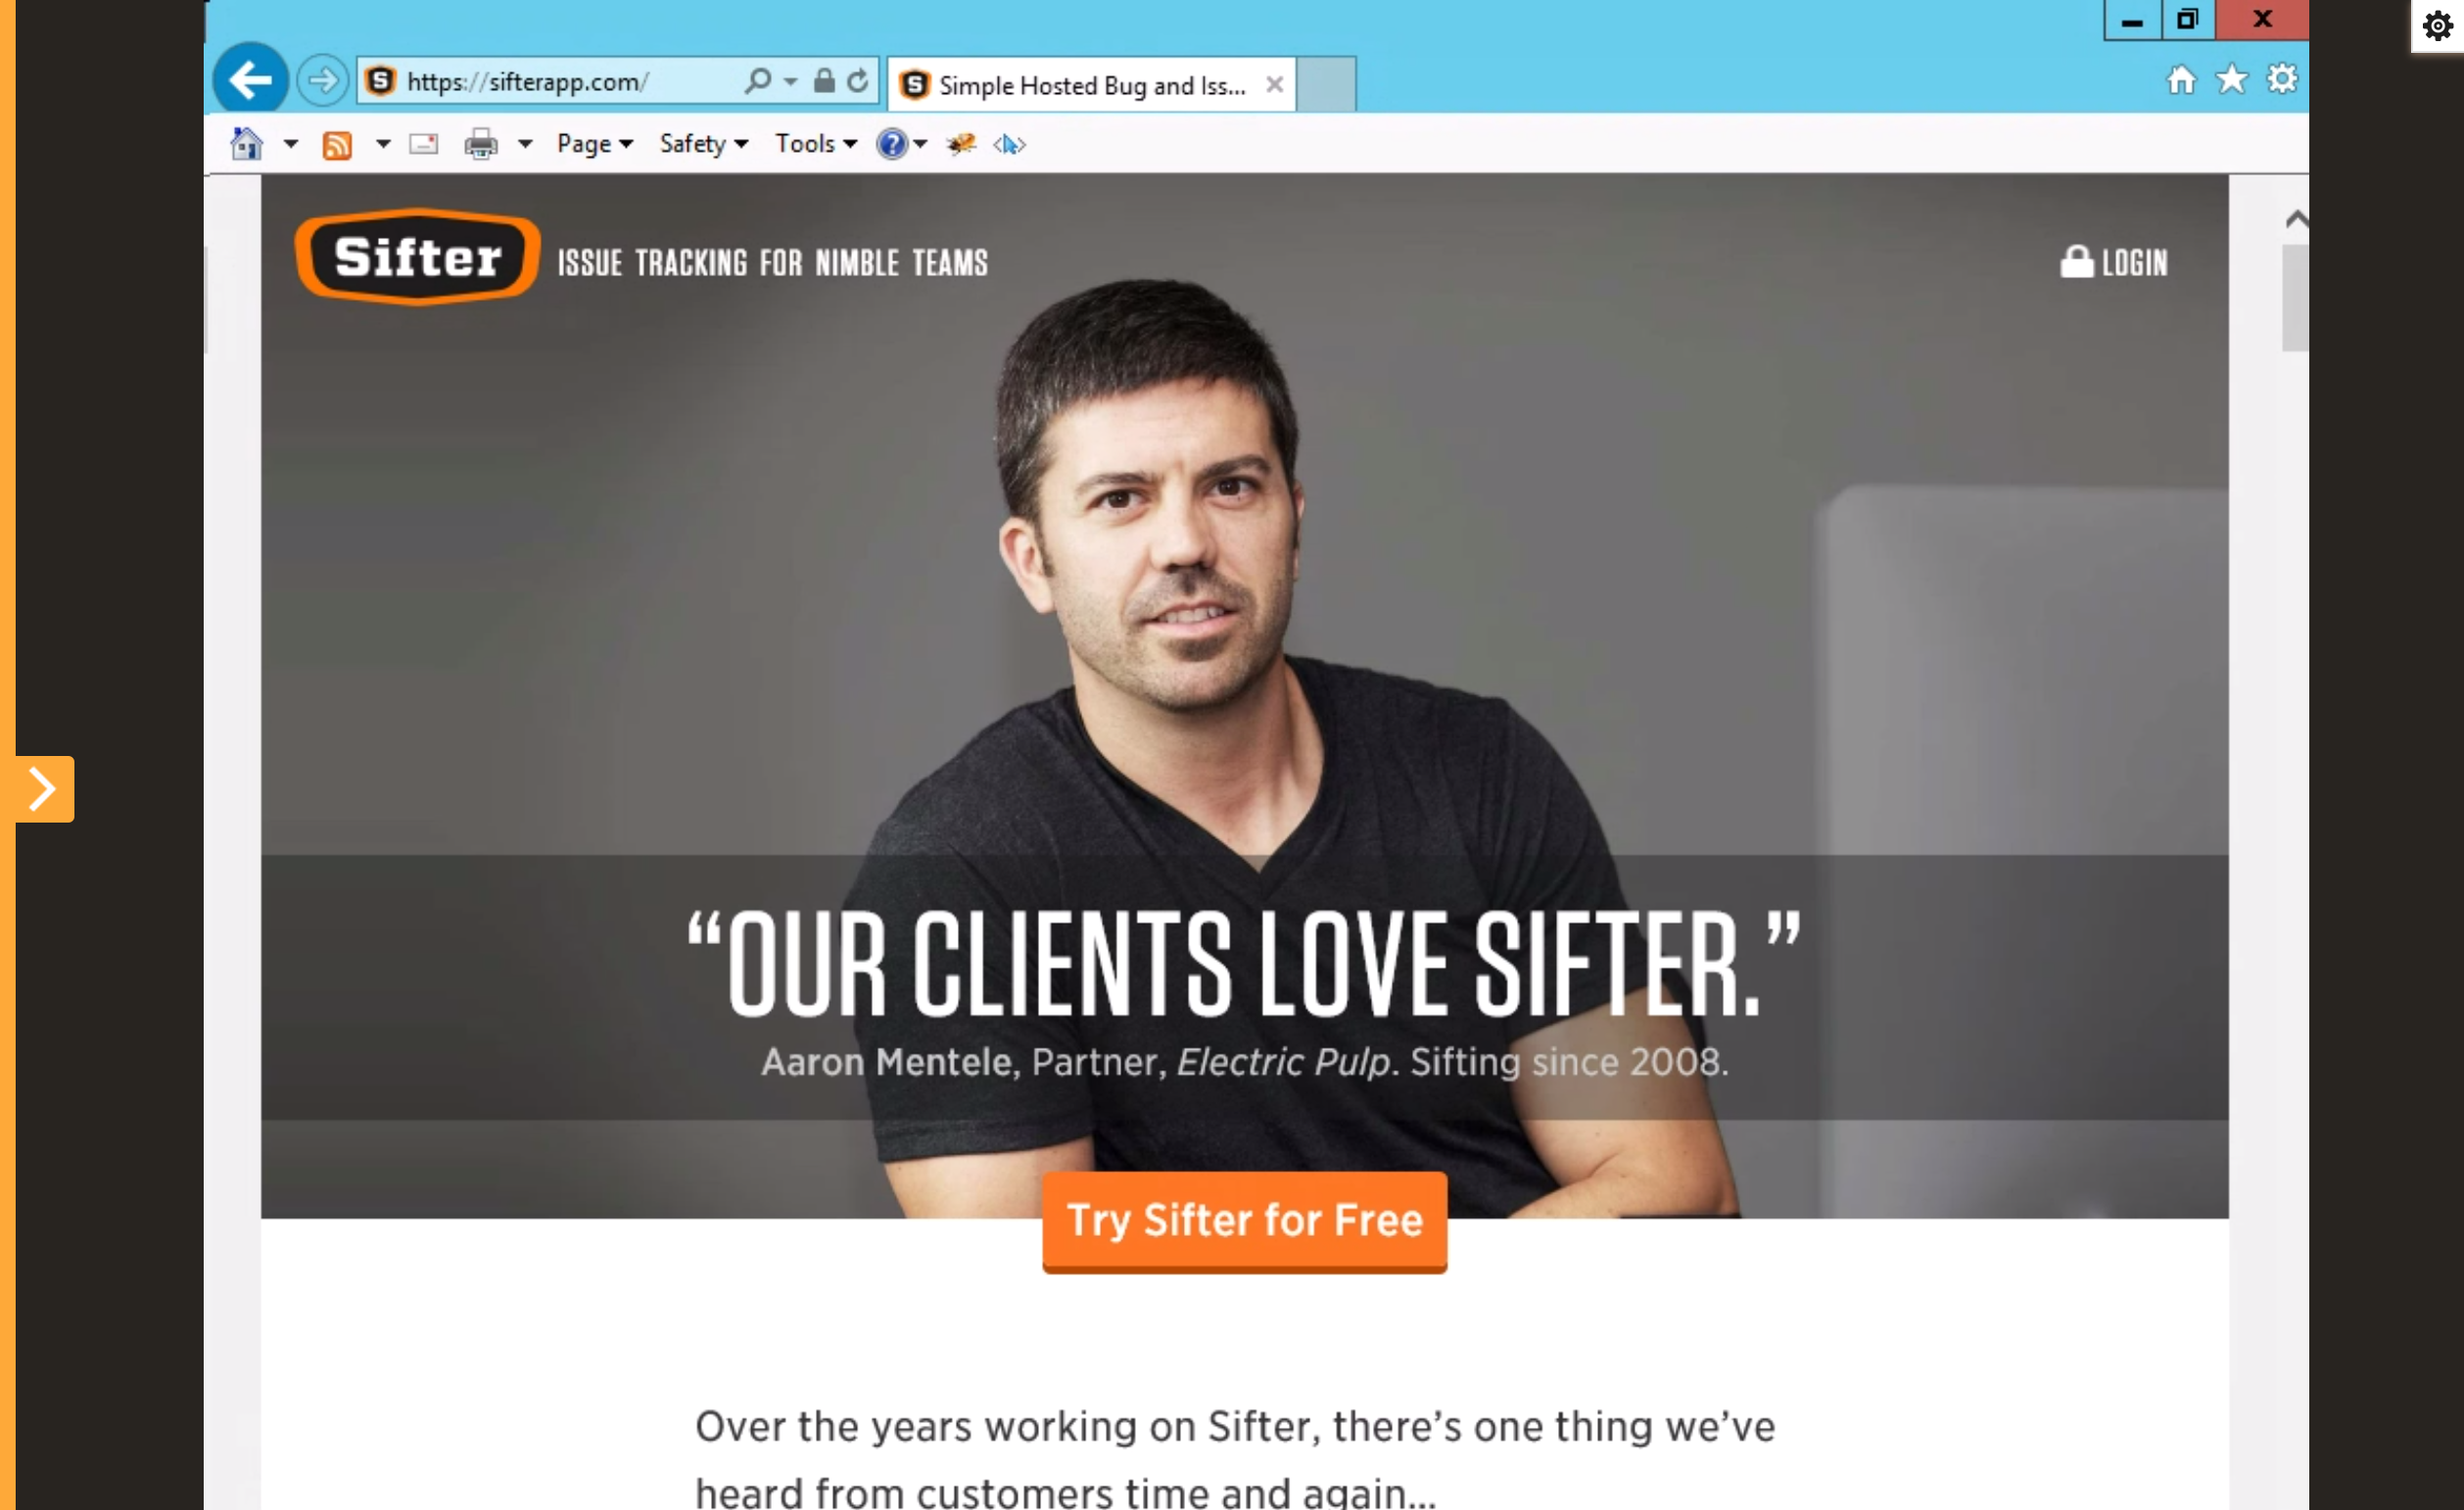Click the browser favorites star icon

2230,79
